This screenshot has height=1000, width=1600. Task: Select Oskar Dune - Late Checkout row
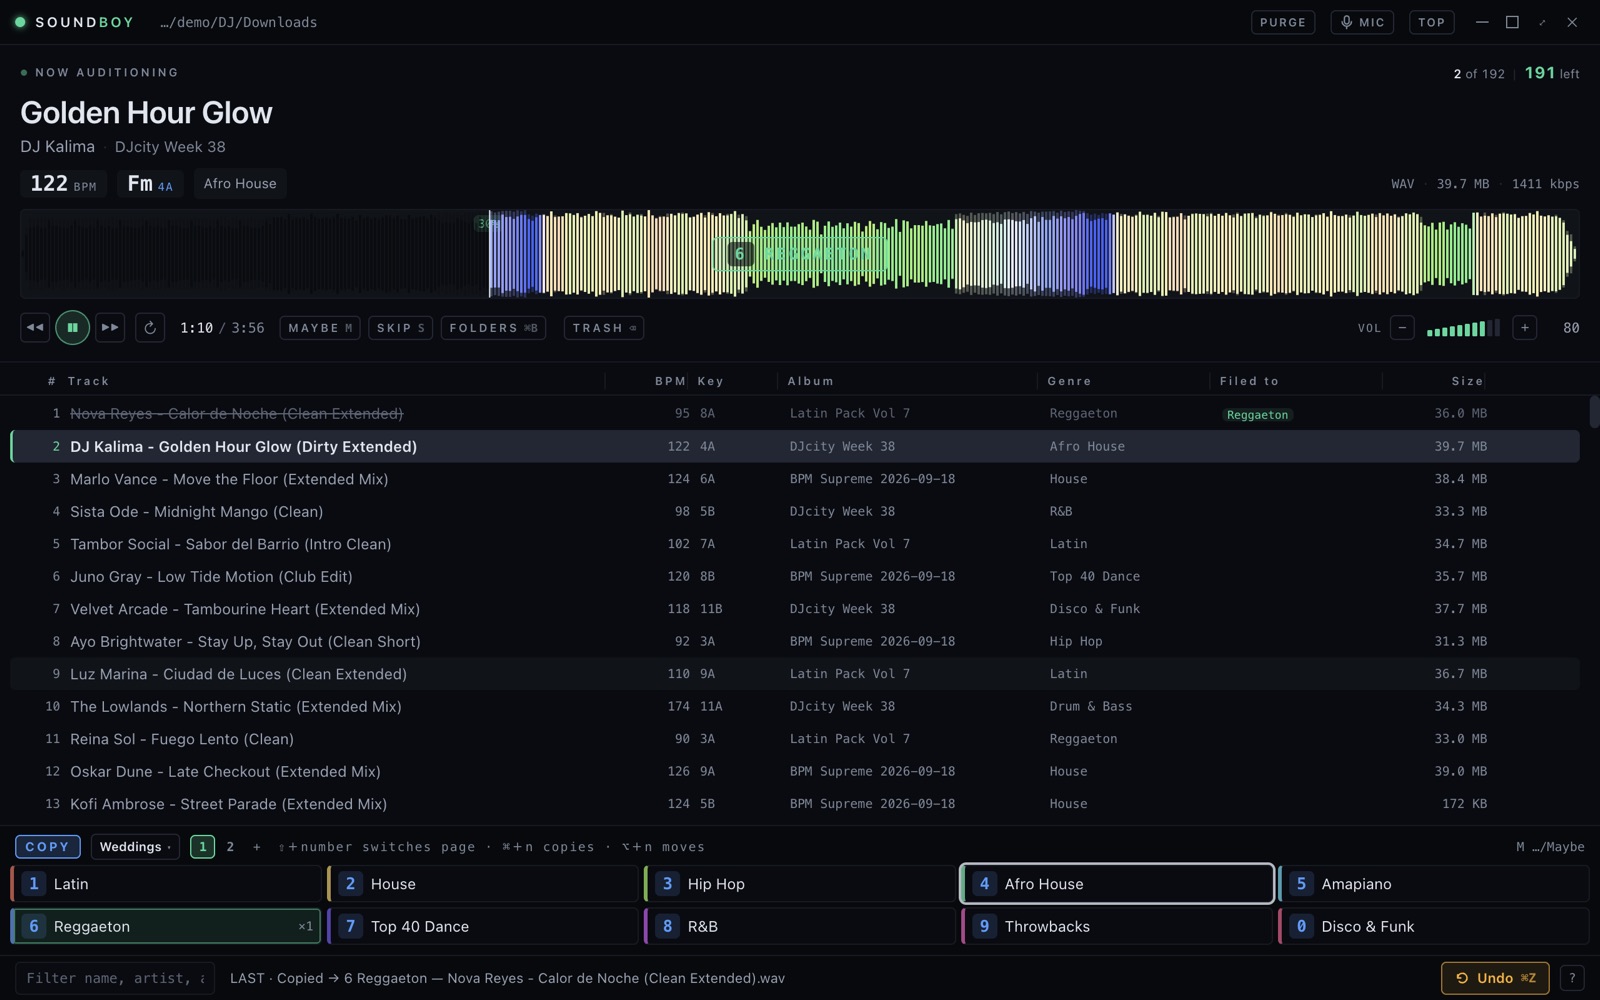point(795,772)
